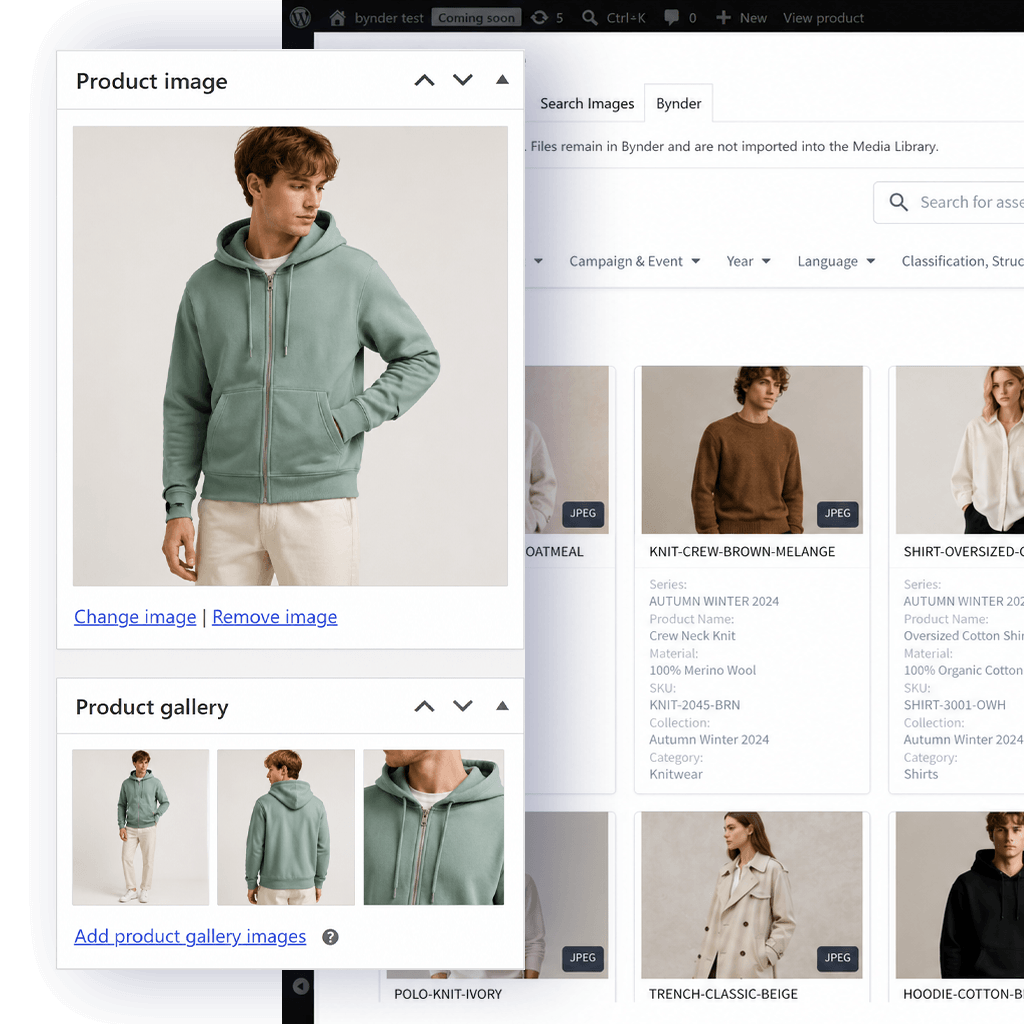The width and height of the screenshot is (1024, 1024).
Task: Click the home icon beside bynder test
Action: point(337,18)
